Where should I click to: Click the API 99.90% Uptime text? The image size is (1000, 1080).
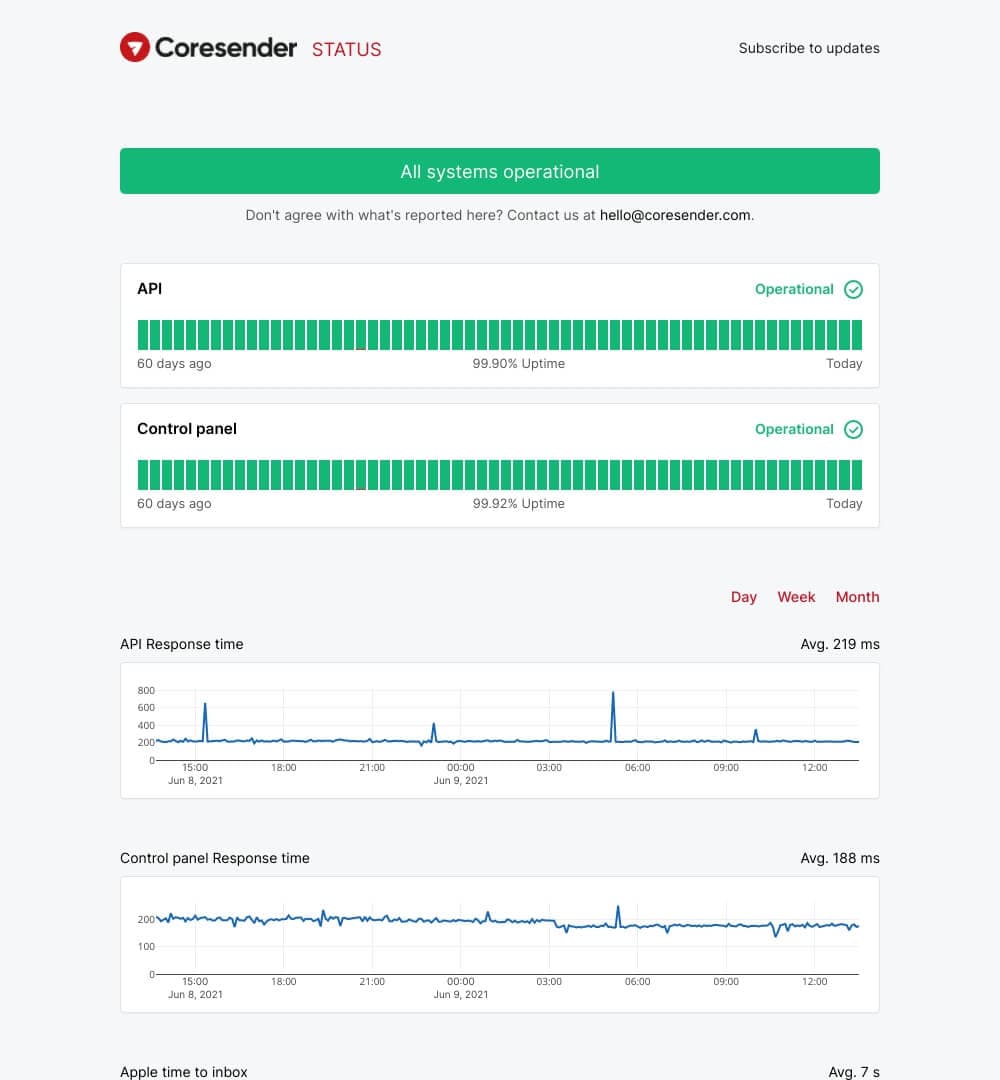pyautogui.click(x=518, y=364)
